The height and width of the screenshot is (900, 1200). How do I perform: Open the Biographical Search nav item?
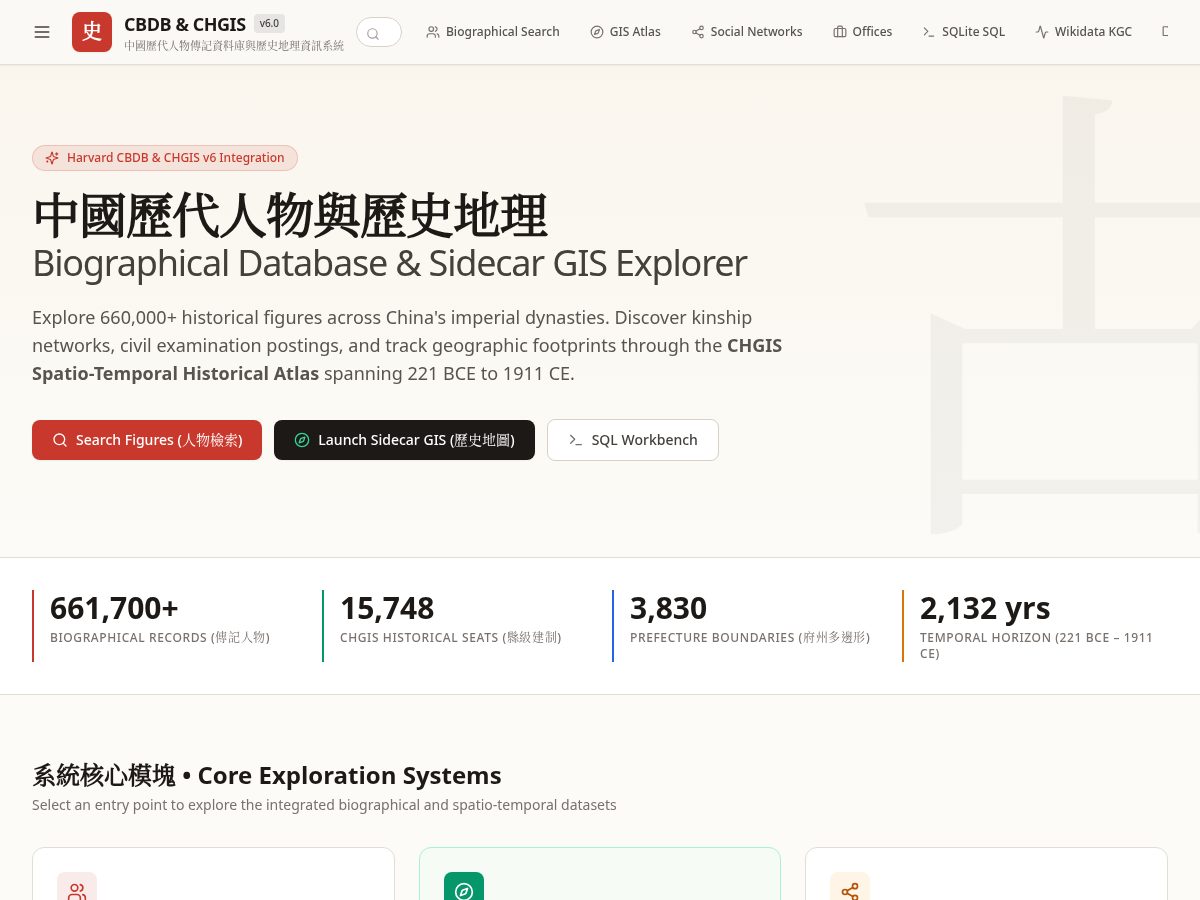(493, 32)
